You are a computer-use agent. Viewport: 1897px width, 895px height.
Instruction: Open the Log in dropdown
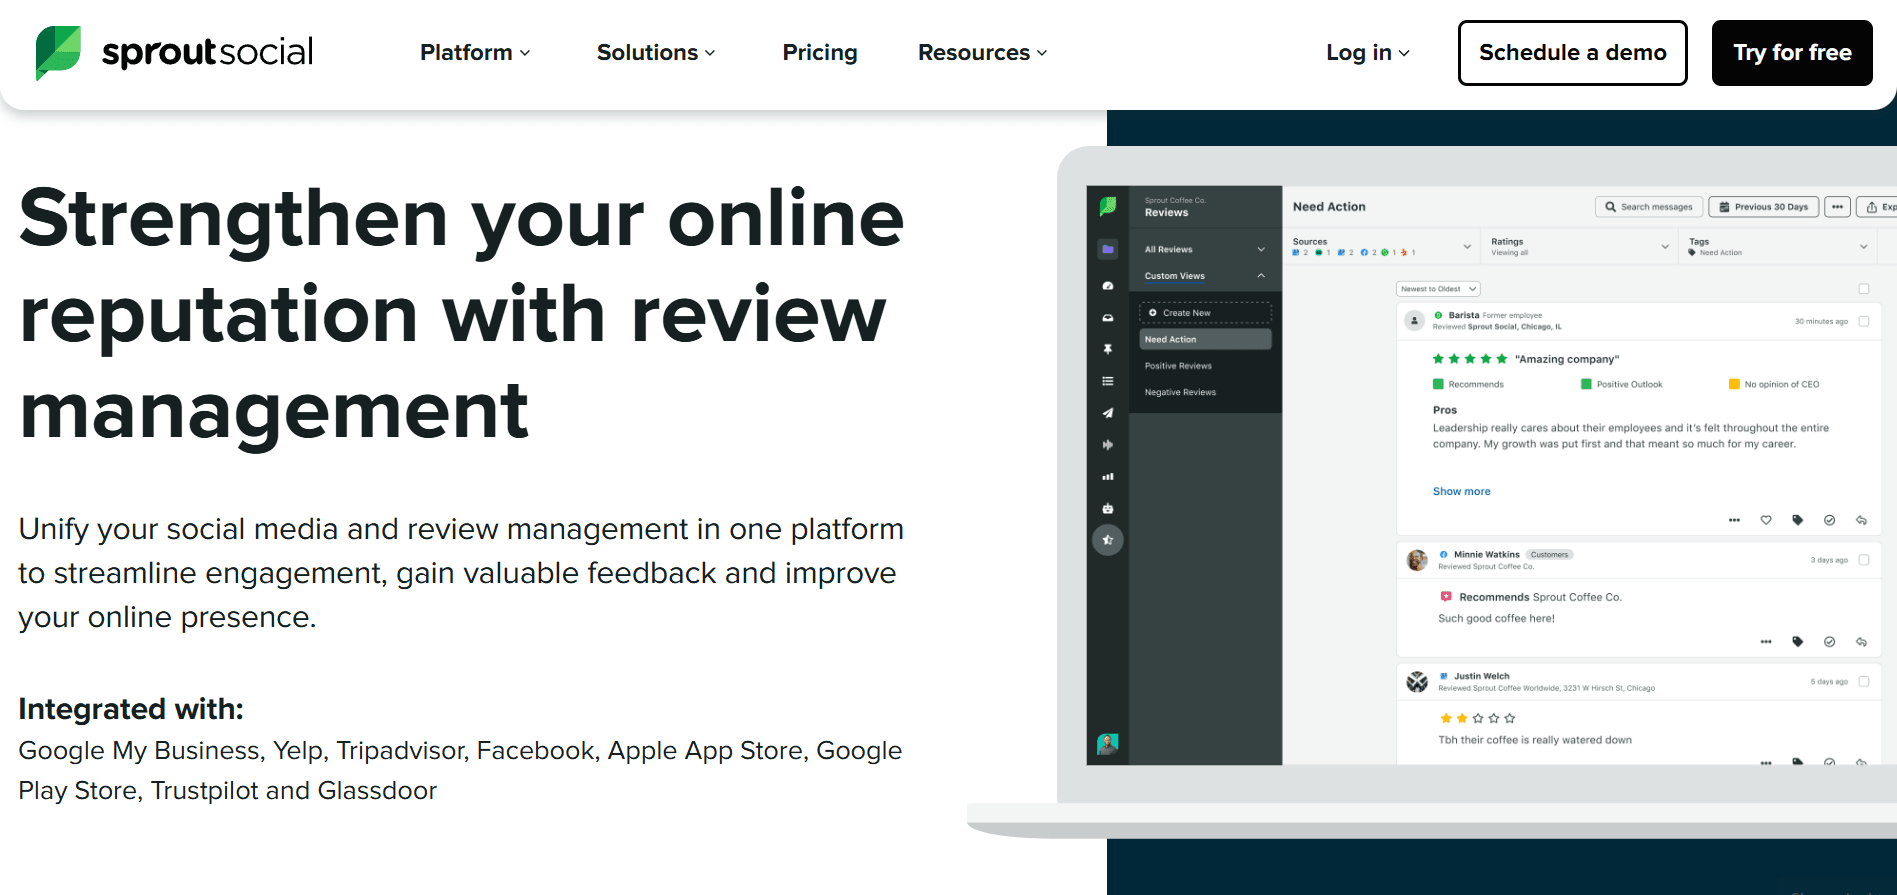click(1367, 52)
